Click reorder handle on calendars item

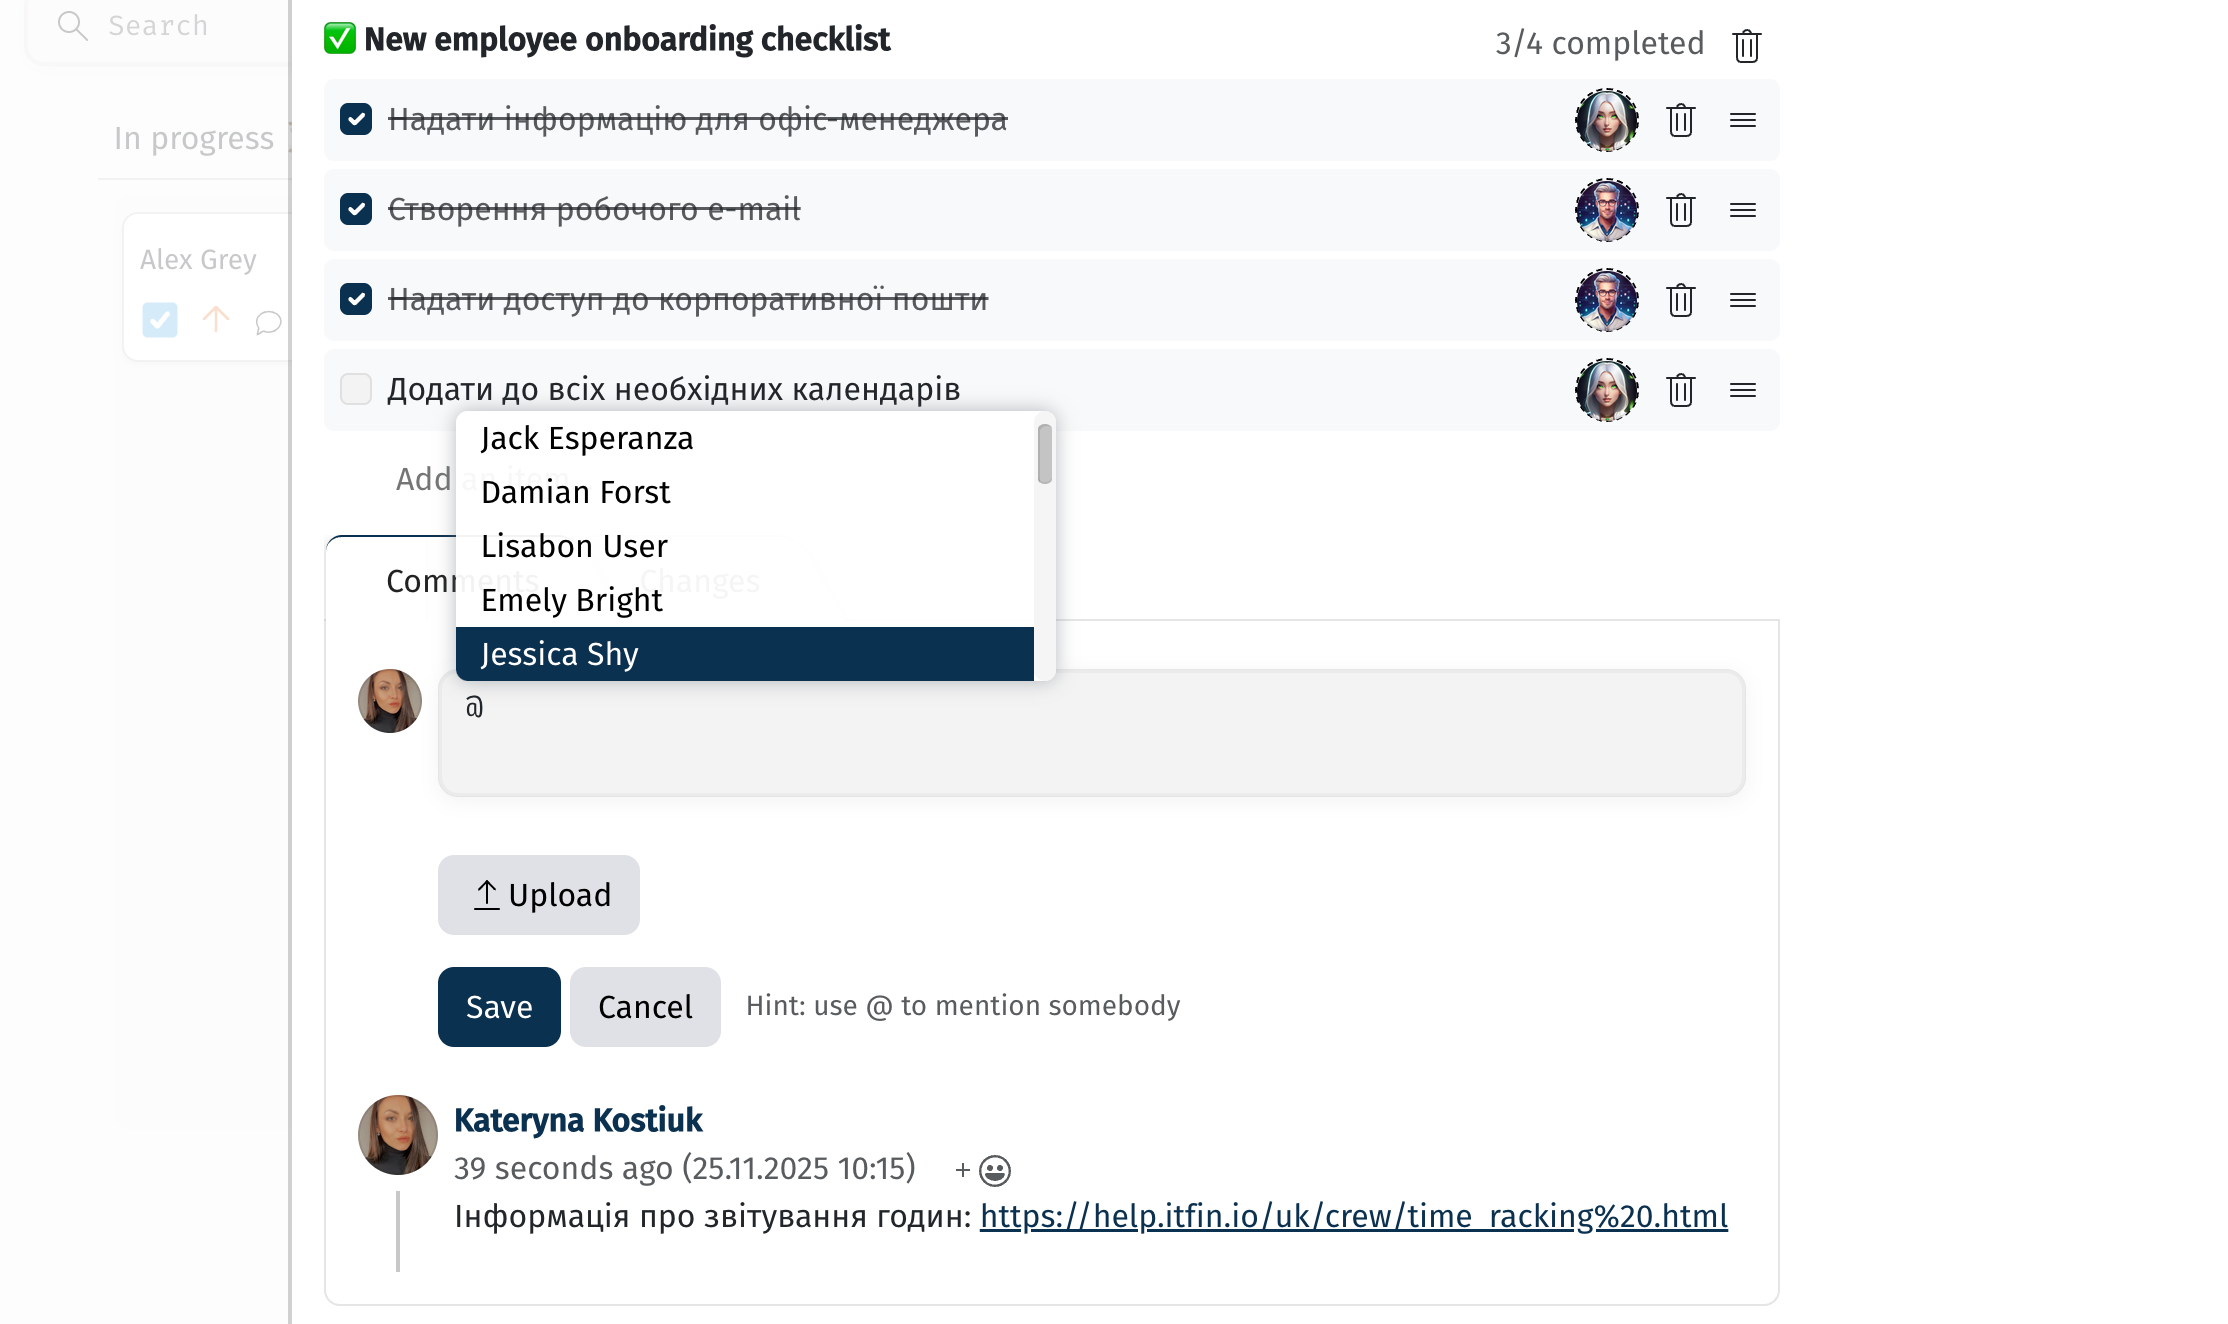click(1742, 390)
